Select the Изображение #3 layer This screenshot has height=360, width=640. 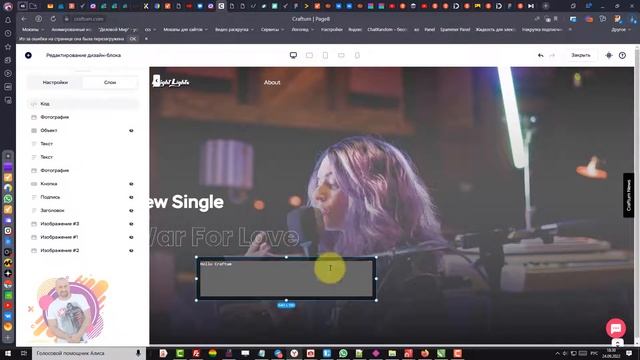(x=83, y=224)
